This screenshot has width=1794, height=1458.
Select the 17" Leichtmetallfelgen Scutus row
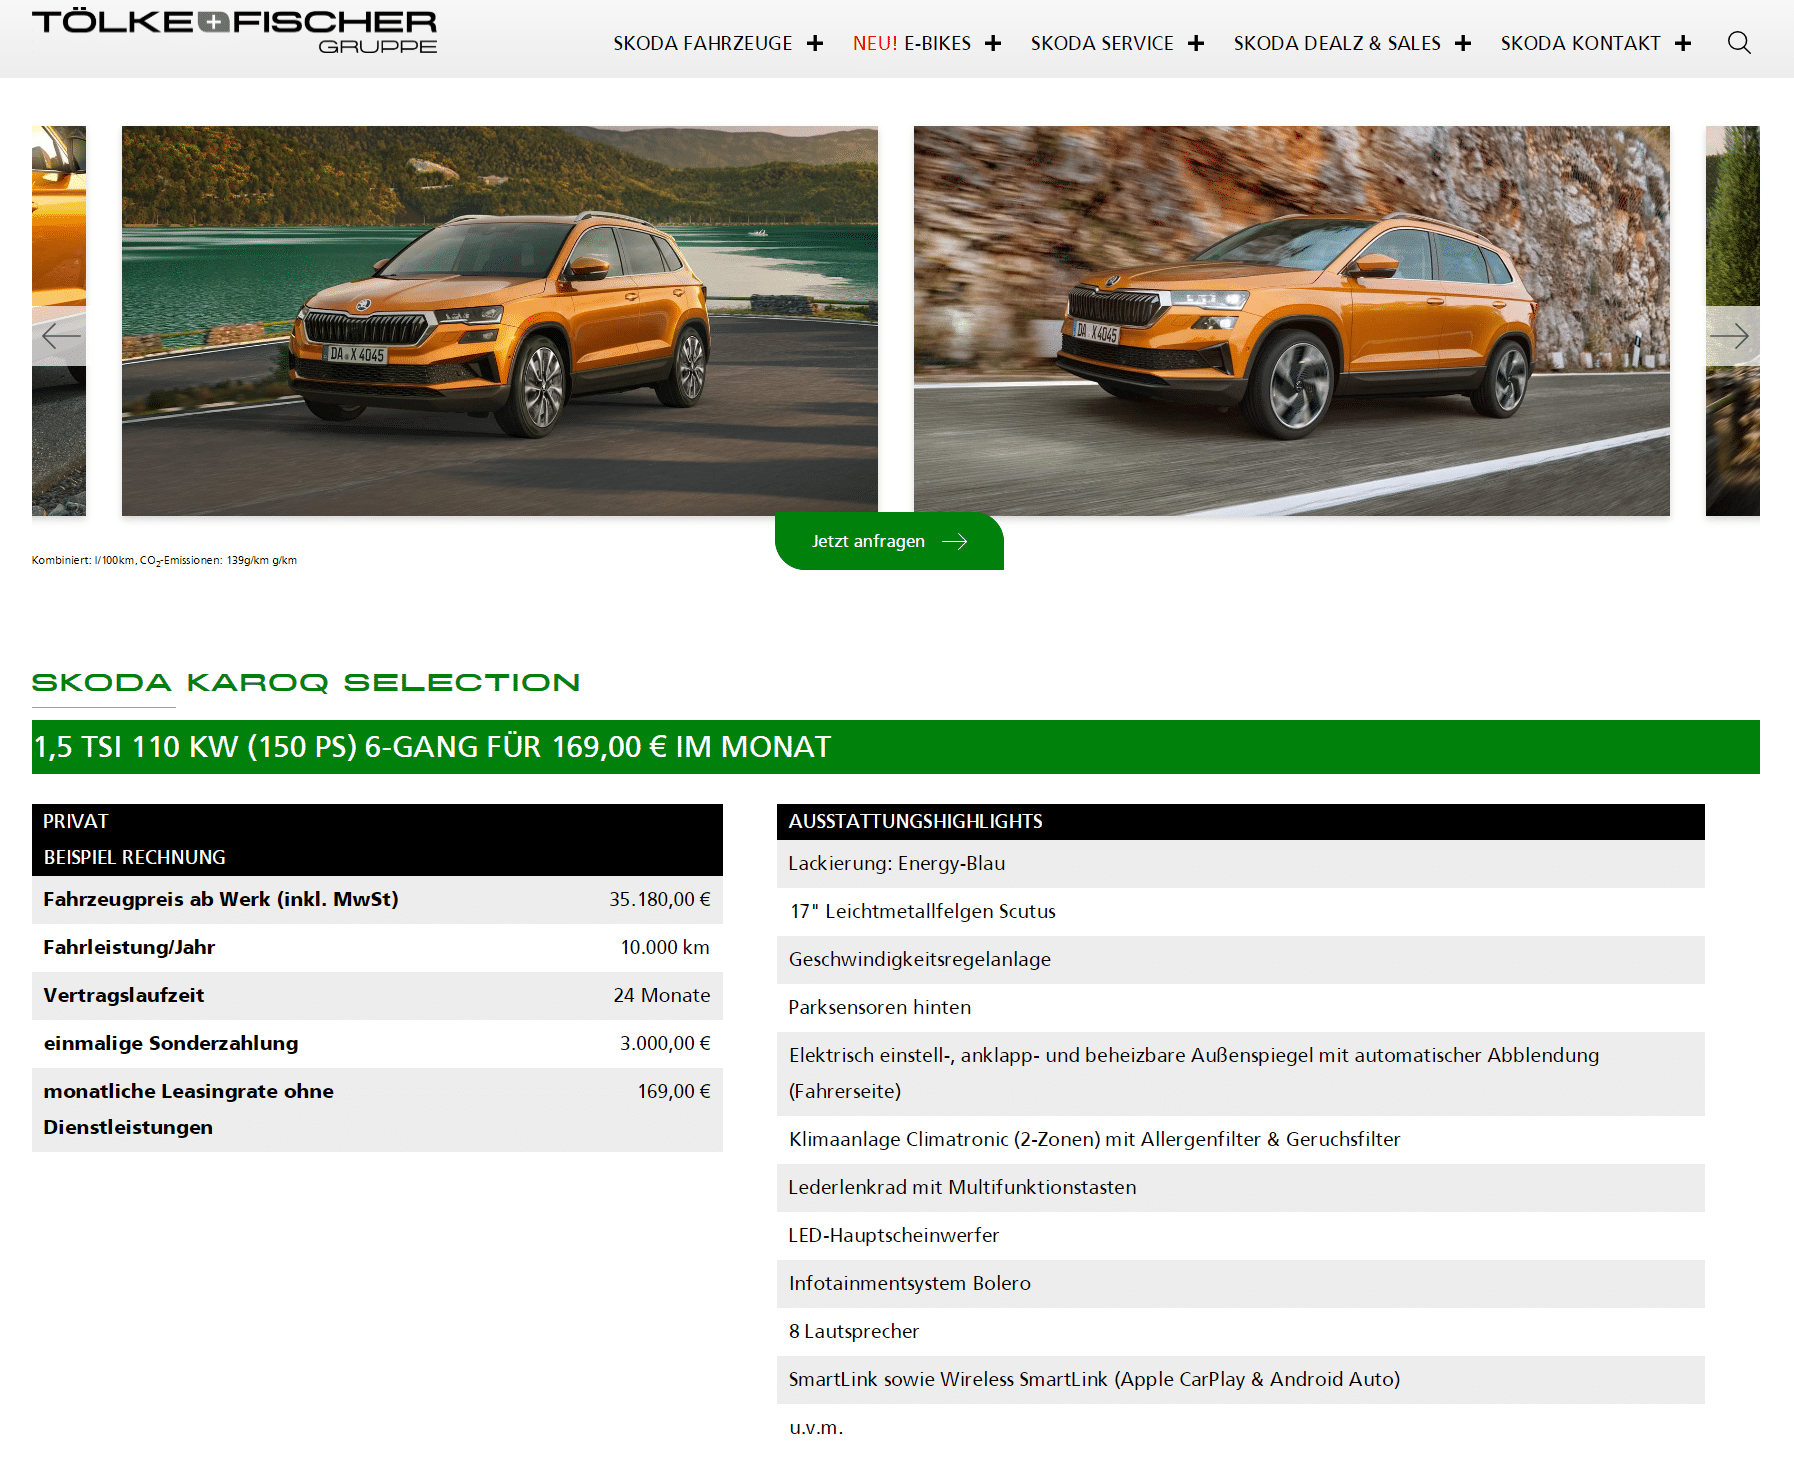click(x=1241, y=911)
